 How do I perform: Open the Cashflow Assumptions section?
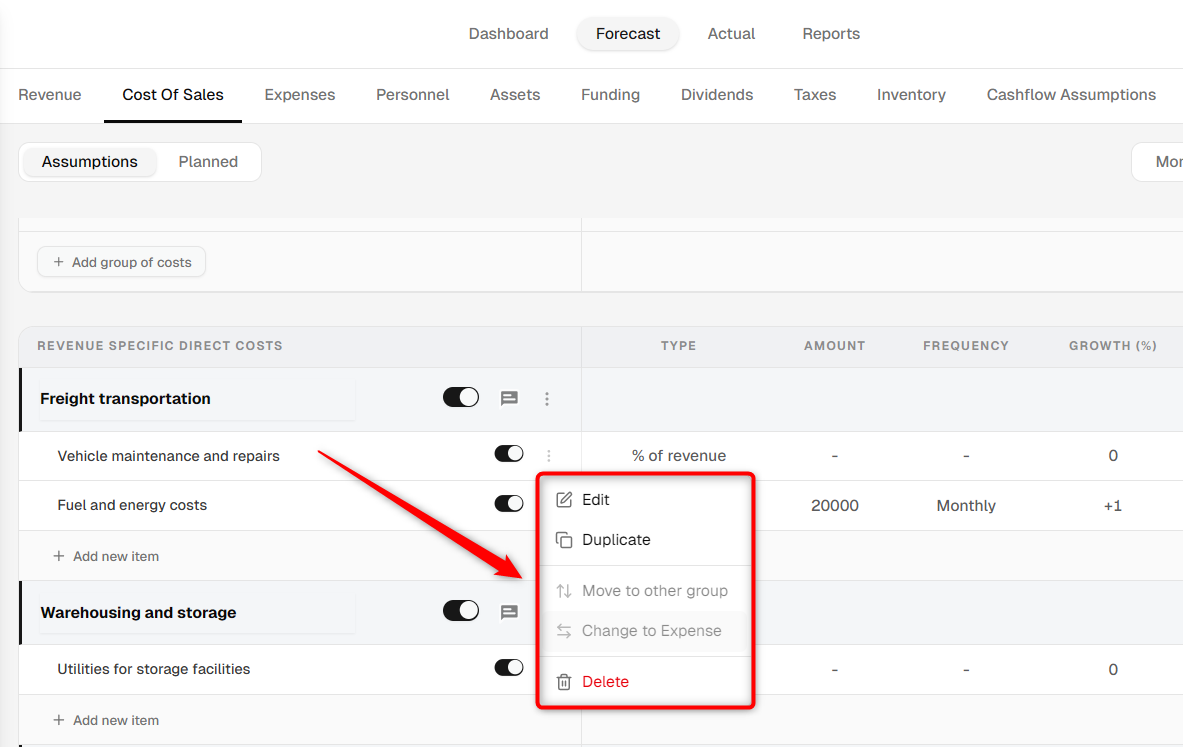(1071, 95)
